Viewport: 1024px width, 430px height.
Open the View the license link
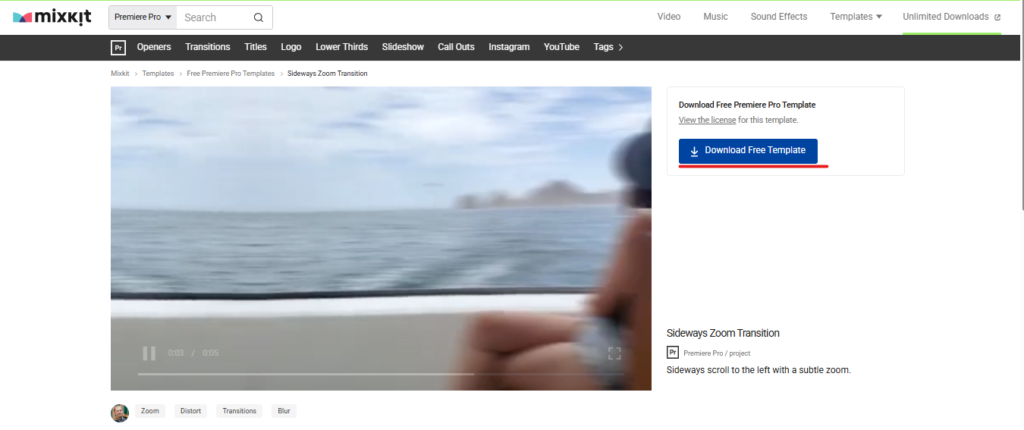click(707, 120)
